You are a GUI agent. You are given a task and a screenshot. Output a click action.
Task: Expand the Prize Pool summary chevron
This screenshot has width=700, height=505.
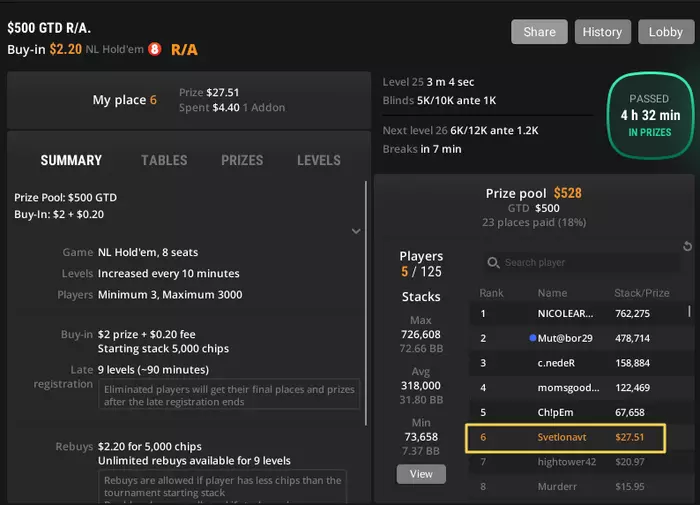click(356, 231)
